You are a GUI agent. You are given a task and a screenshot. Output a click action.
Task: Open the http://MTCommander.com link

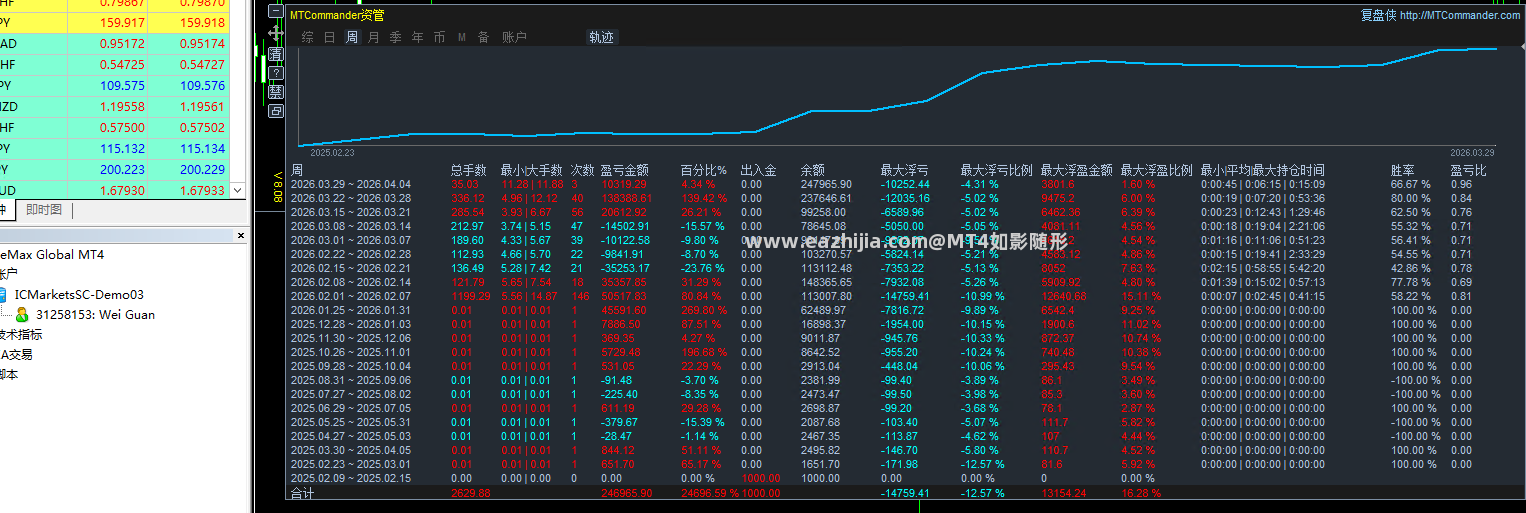tap(1460, 15)
